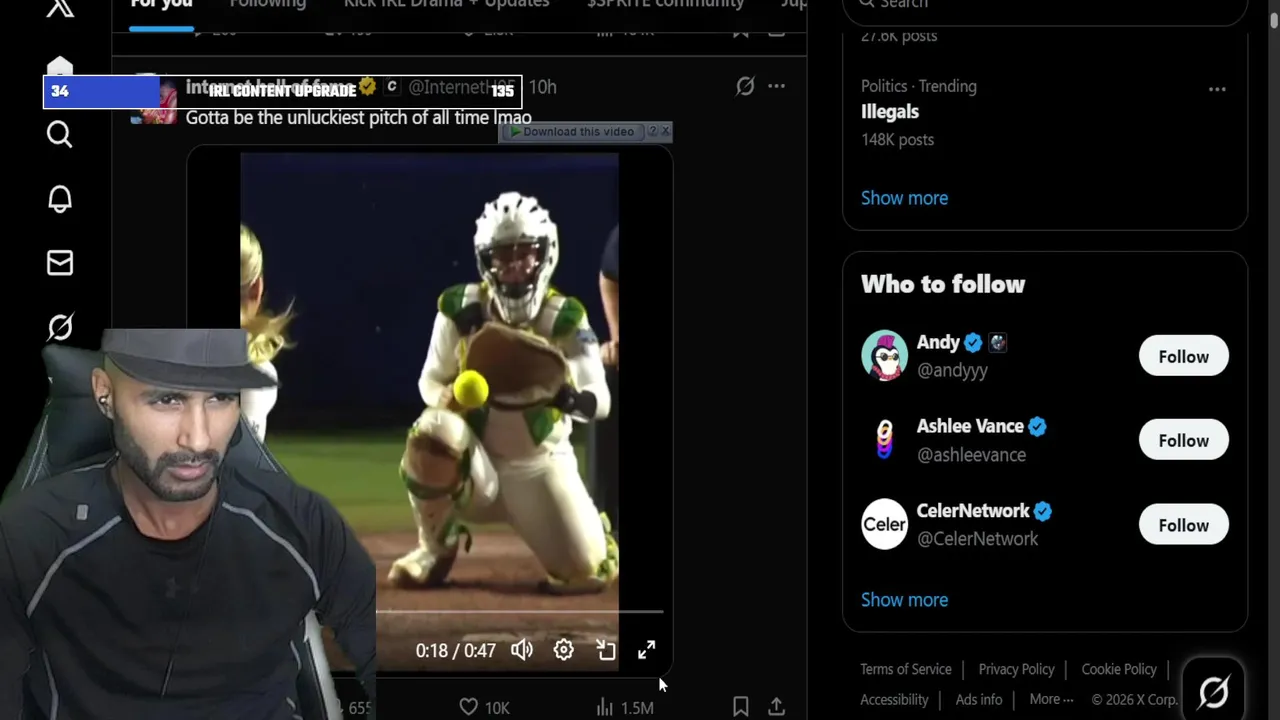The width and height of the screenshot is (1280, 720).
Task: View post analytics showing 1.5M views
Action: [624, 707]
